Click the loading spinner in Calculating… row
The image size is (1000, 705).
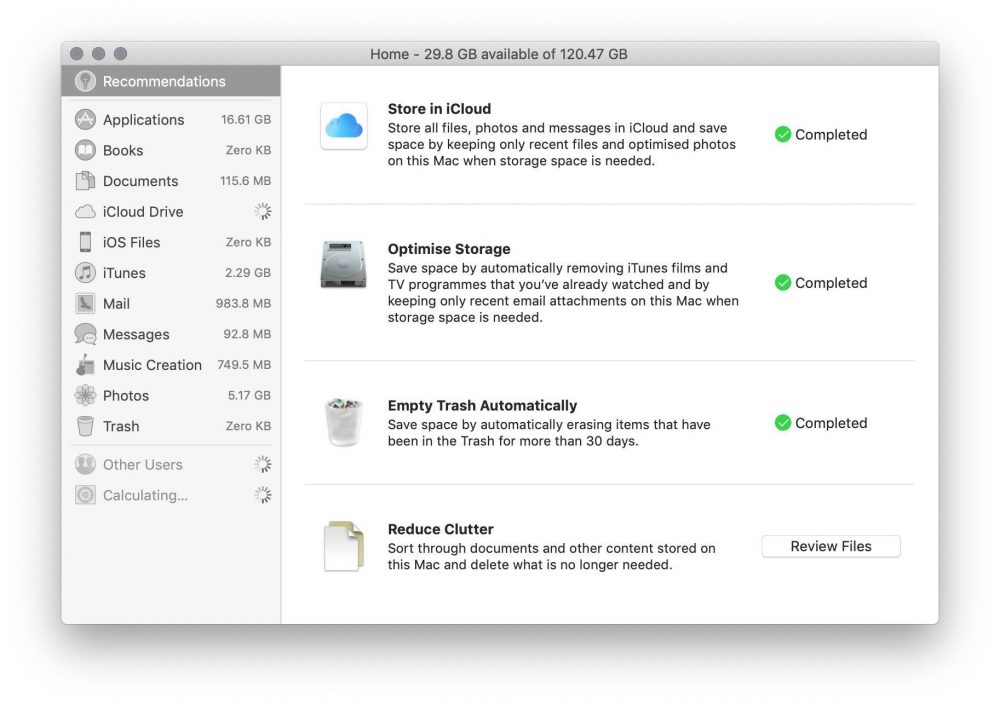263,495
